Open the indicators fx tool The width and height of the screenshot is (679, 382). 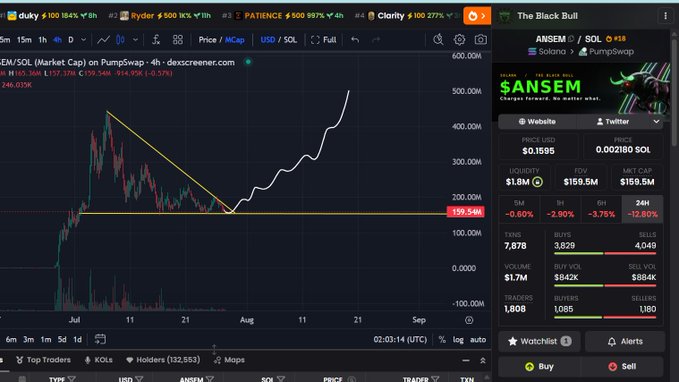156,40
